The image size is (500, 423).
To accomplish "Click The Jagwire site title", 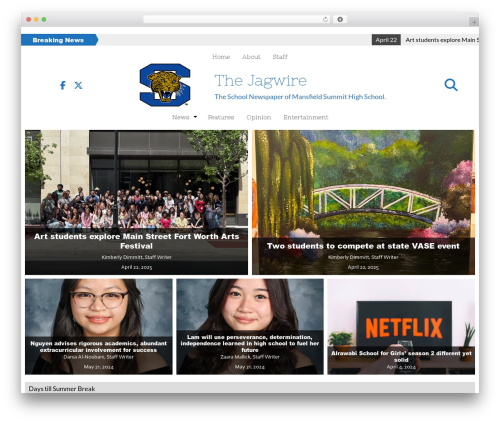I will click(260, 81).
